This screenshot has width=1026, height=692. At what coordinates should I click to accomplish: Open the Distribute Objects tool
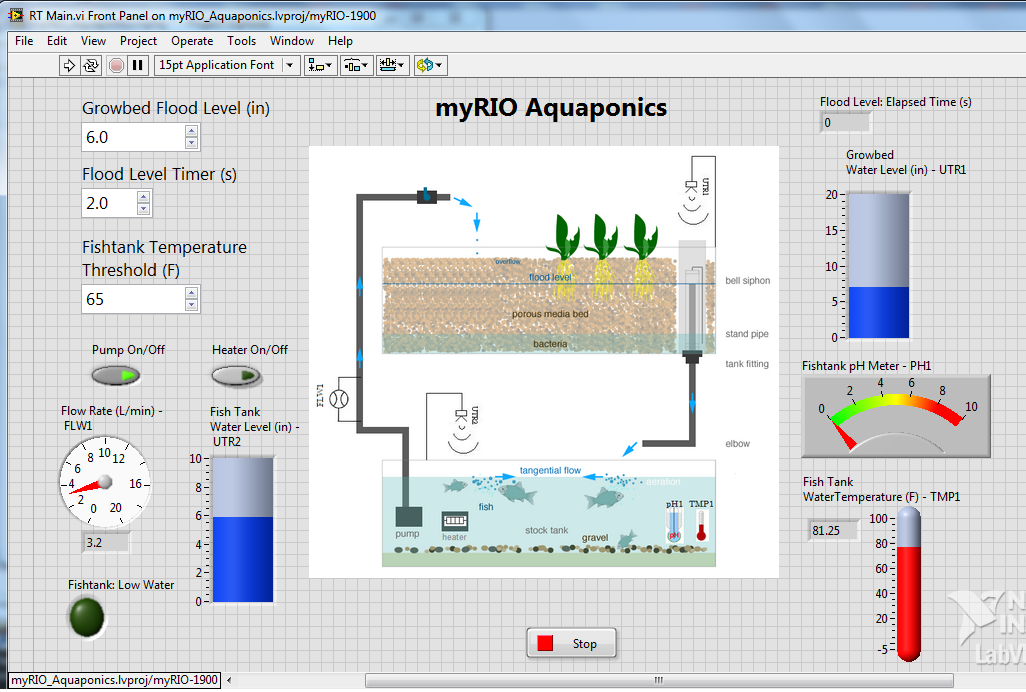click(356, 65)
